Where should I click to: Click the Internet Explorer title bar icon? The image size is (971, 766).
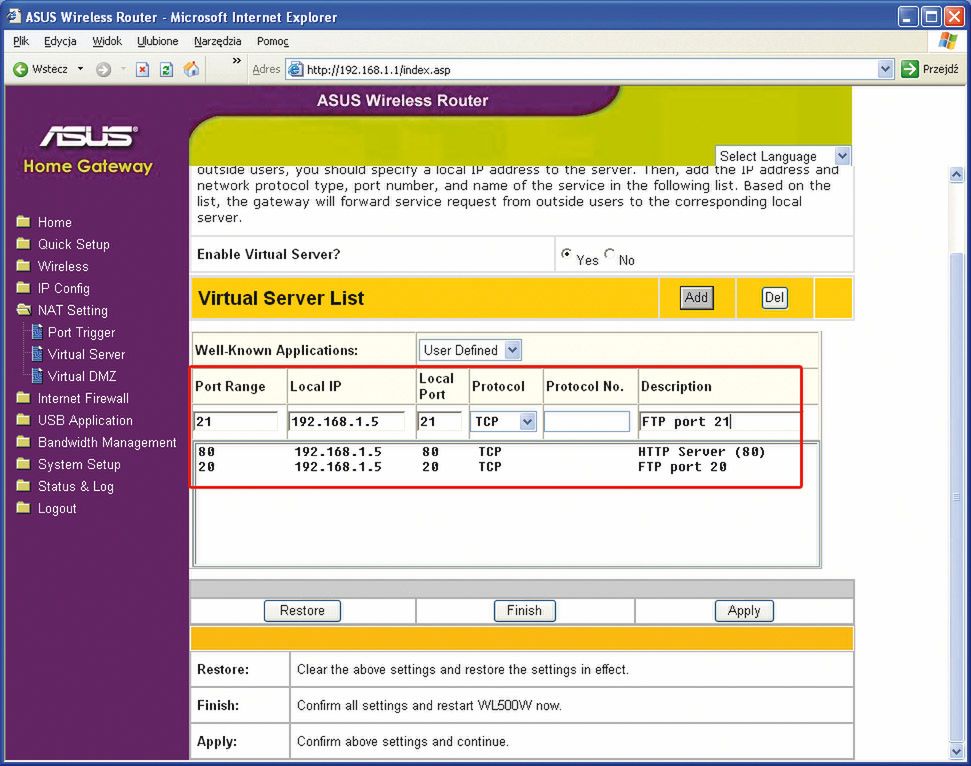click(14, 16)
